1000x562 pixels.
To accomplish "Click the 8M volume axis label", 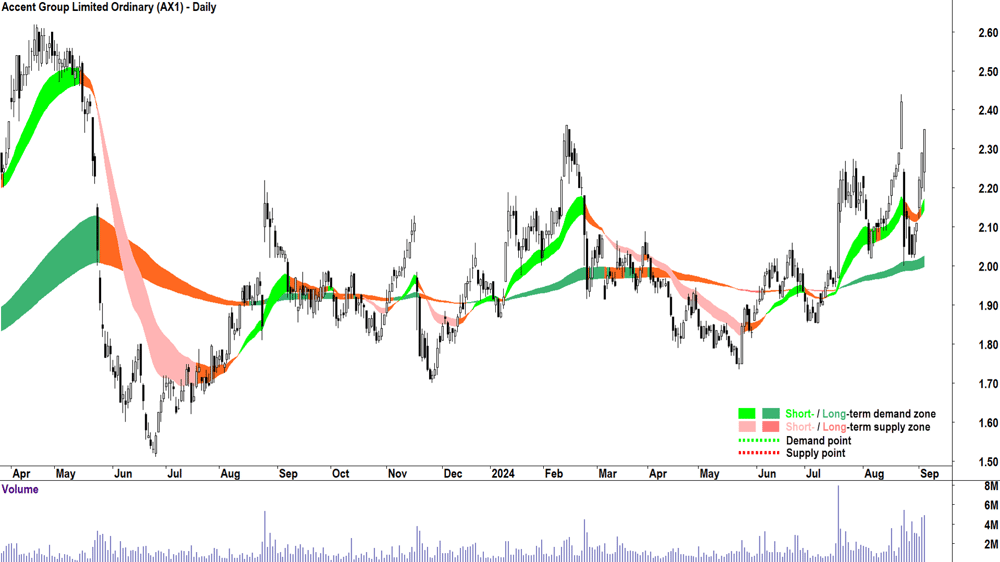I will click(990, 486).
